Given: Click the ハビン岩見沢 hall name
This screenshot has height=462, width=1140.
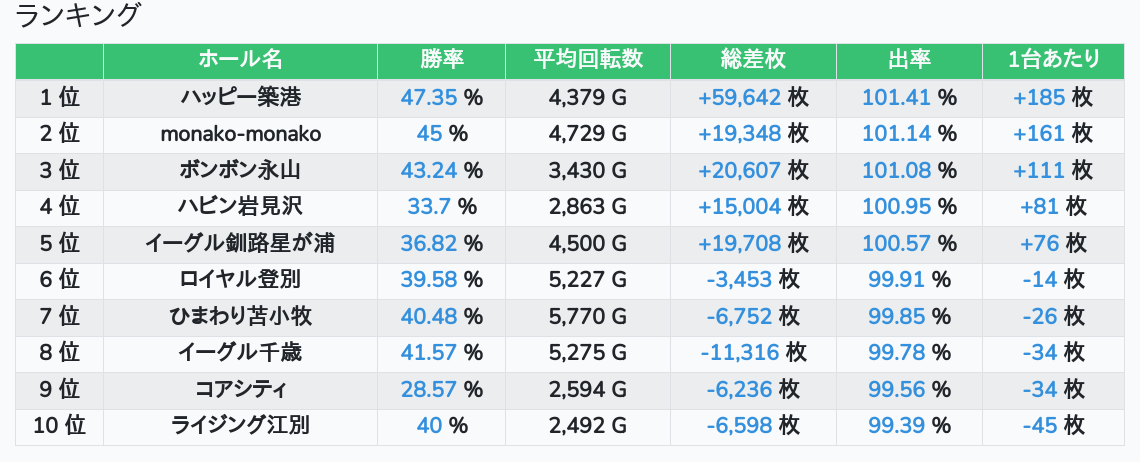Looking at the screenshot, I should pyautogui.click(x=240, y=207).
